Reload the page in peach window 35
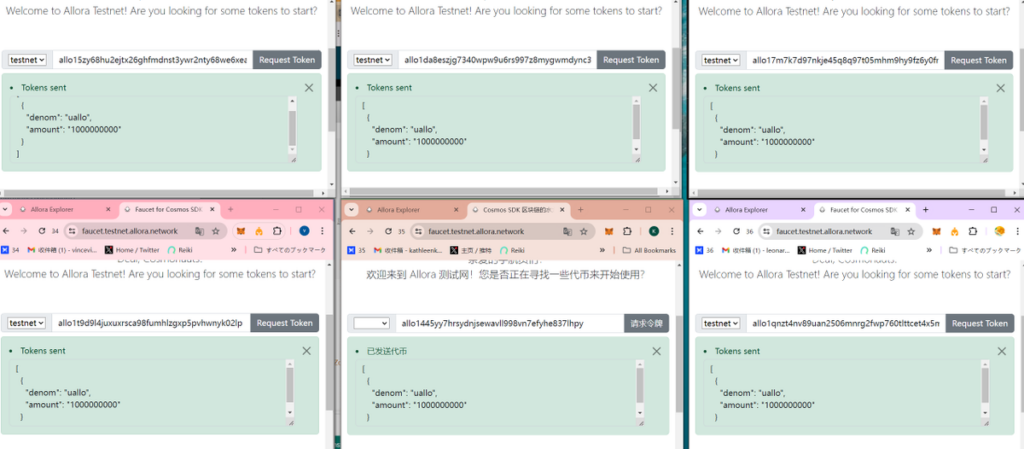This screenshot has width=1024, height=449. (x=389, y=231)
